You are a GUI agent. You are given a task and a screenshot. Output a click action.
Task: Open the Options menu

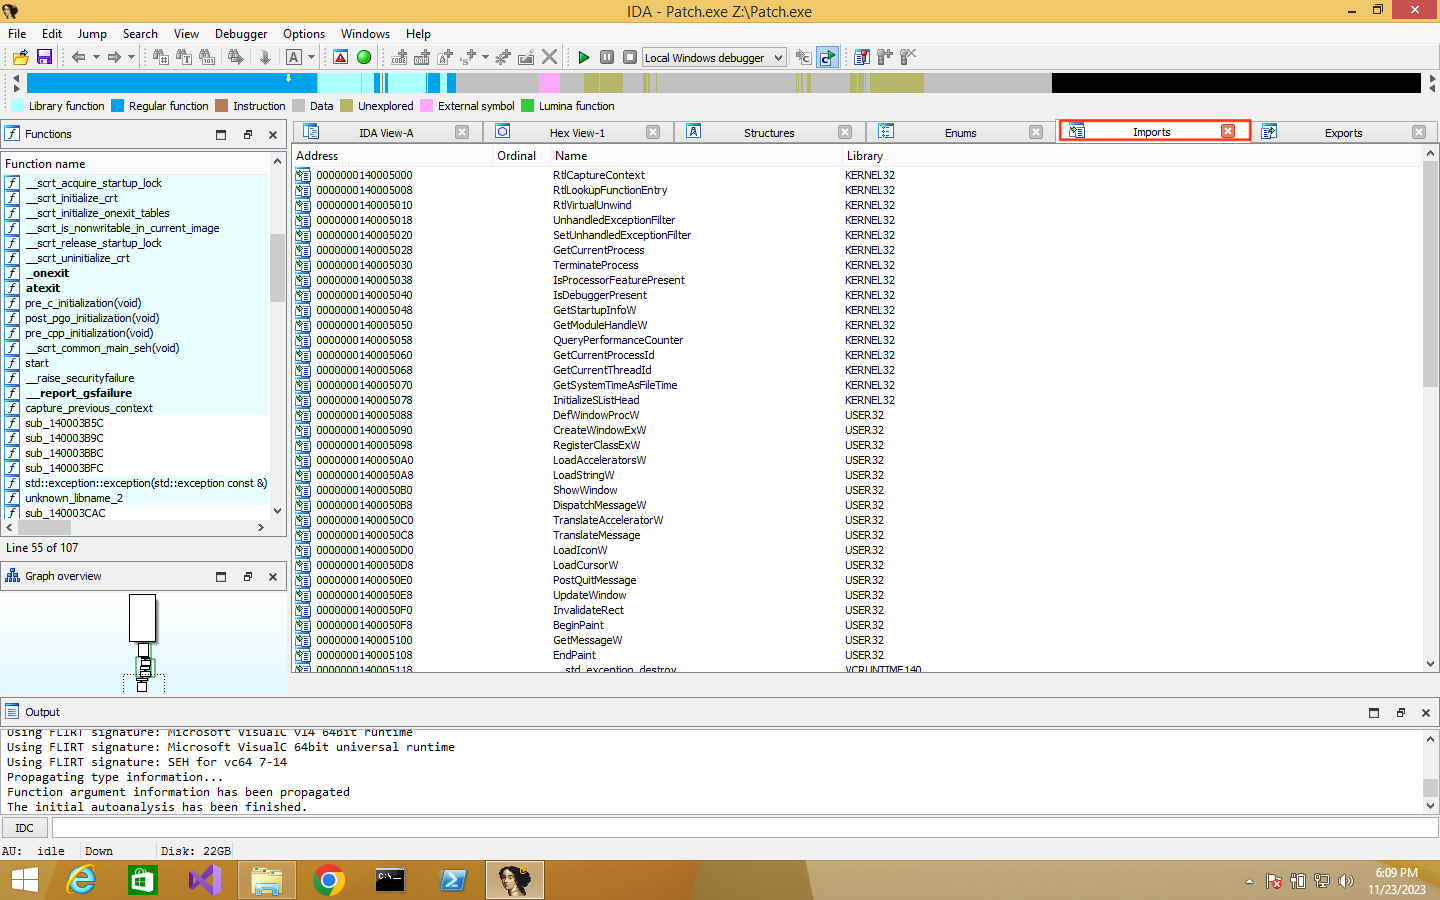pyautogui.click(x=304, y=33)
